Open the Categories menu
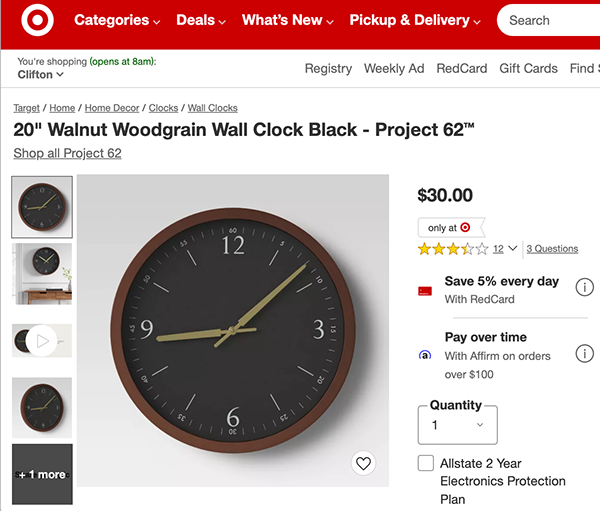Viewport: 600px width, 511px height. tap(117, 20)
